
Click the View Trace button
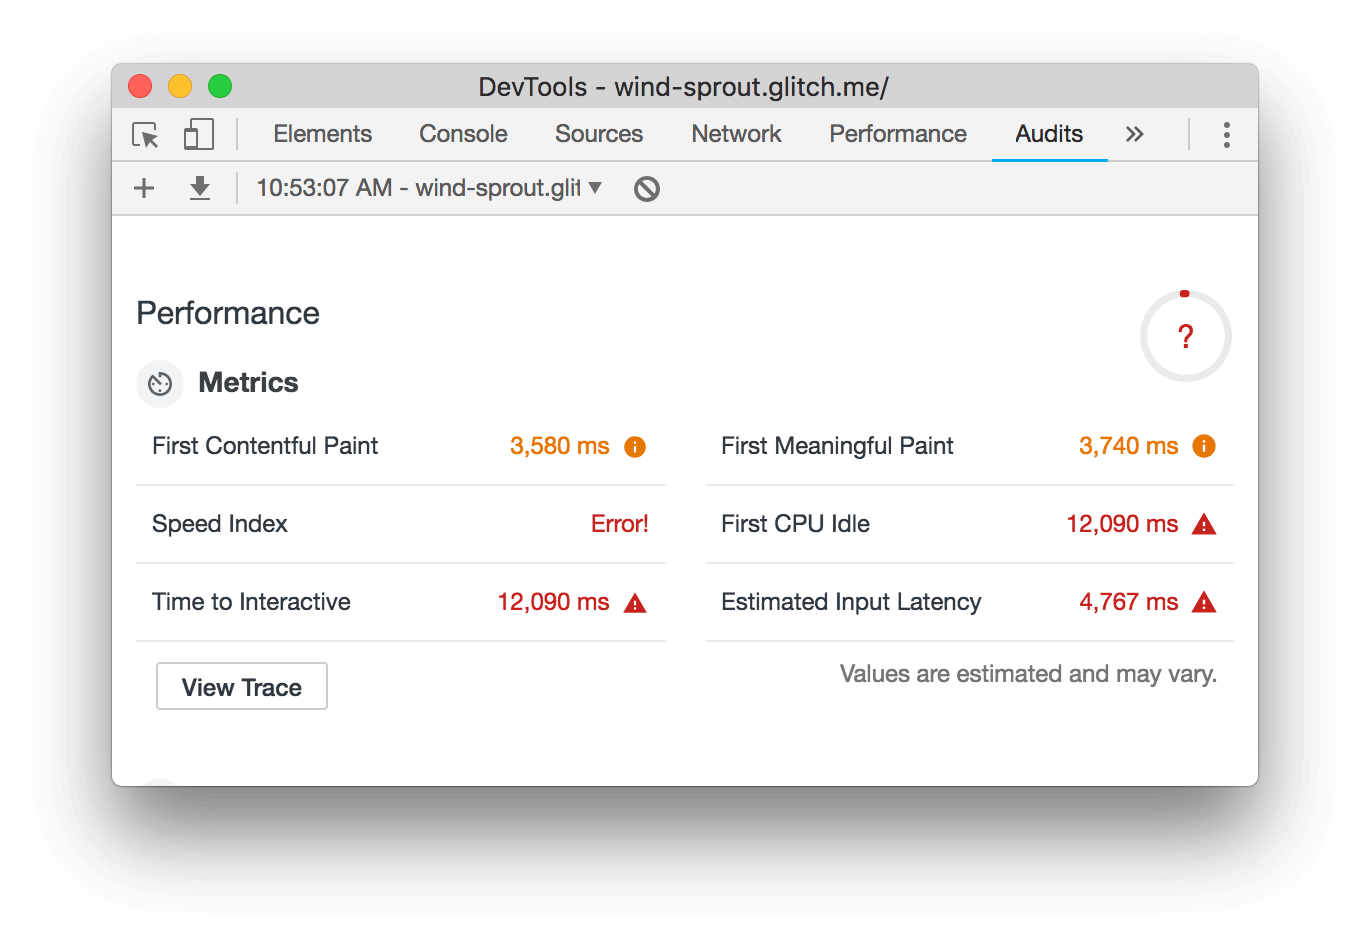pos(242,687)
